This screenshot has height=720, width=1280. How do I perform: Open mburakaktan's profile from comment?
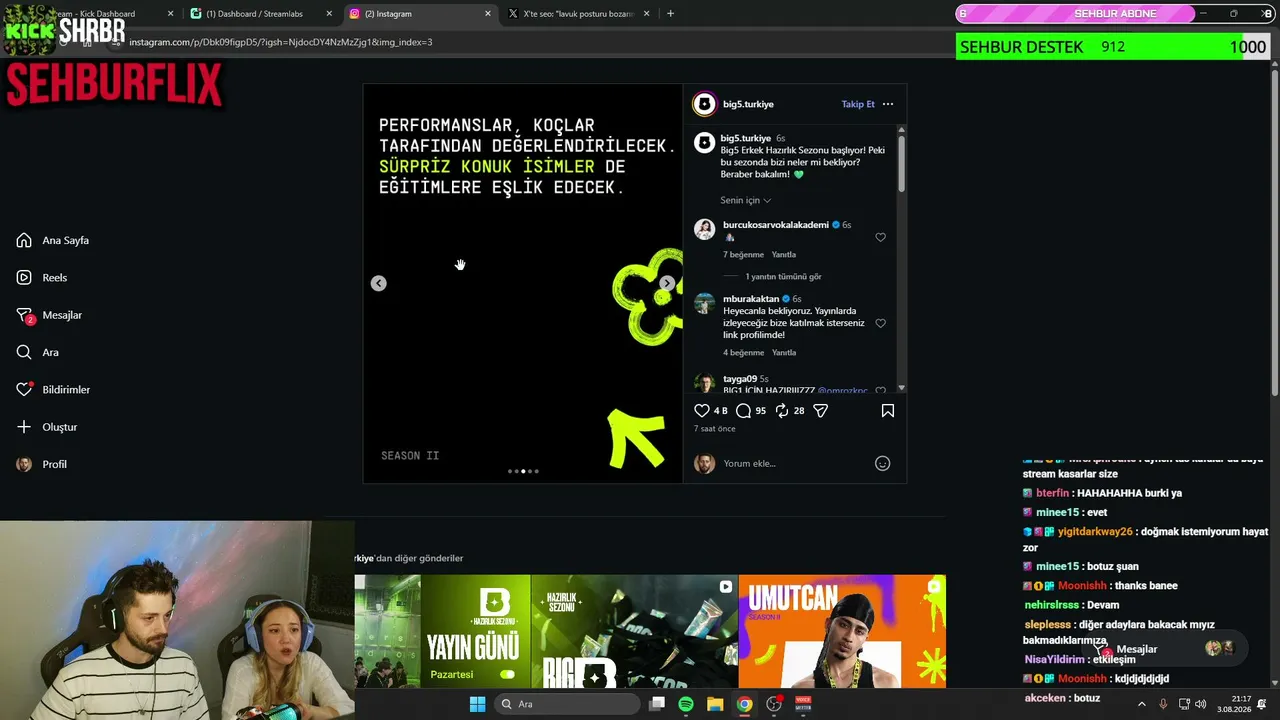tap(751, 298)
